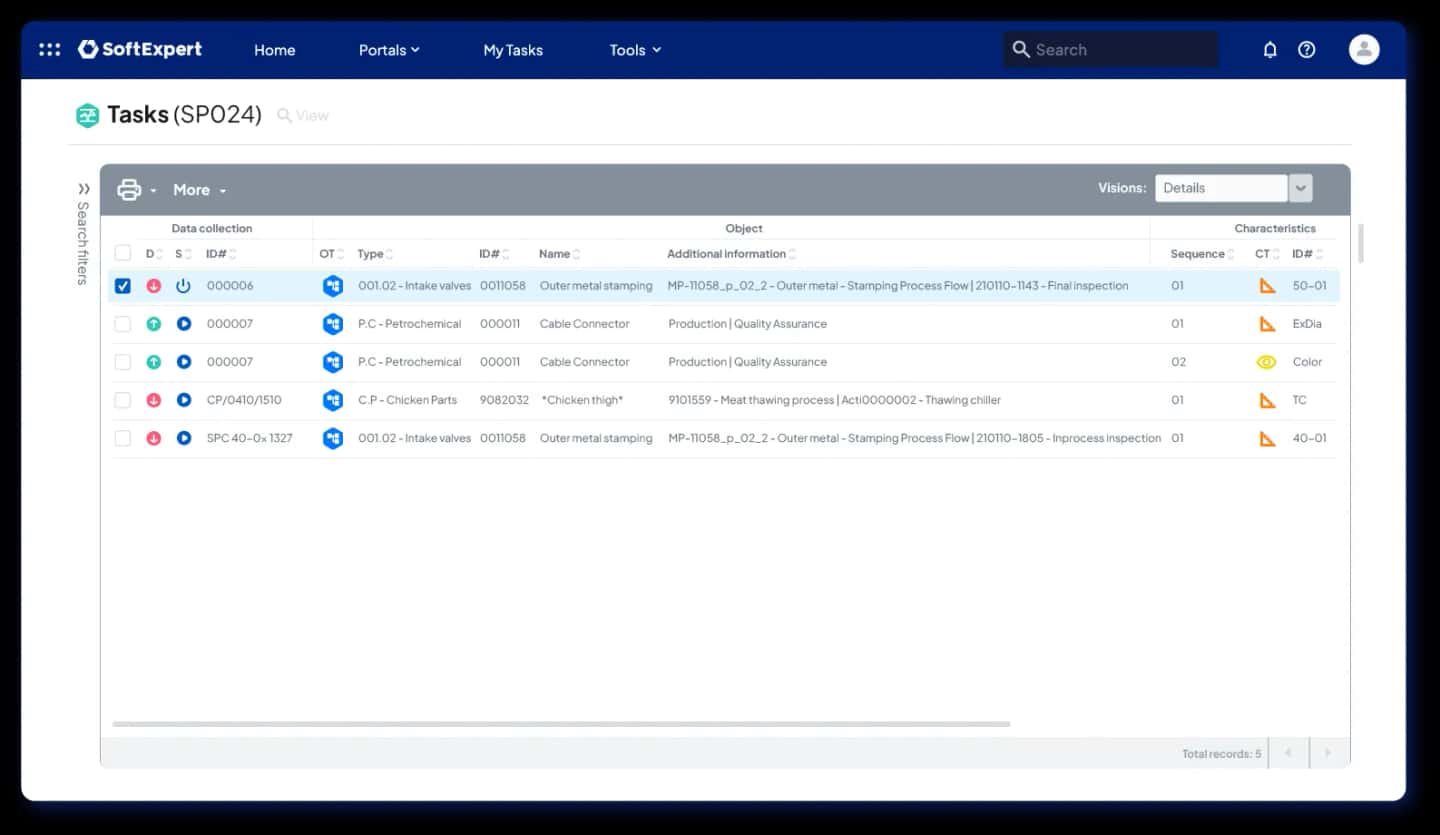Screen dimensions: 1440x835
Task: Toggle the select-all header checkbox
Action: (x=123, y=254)
